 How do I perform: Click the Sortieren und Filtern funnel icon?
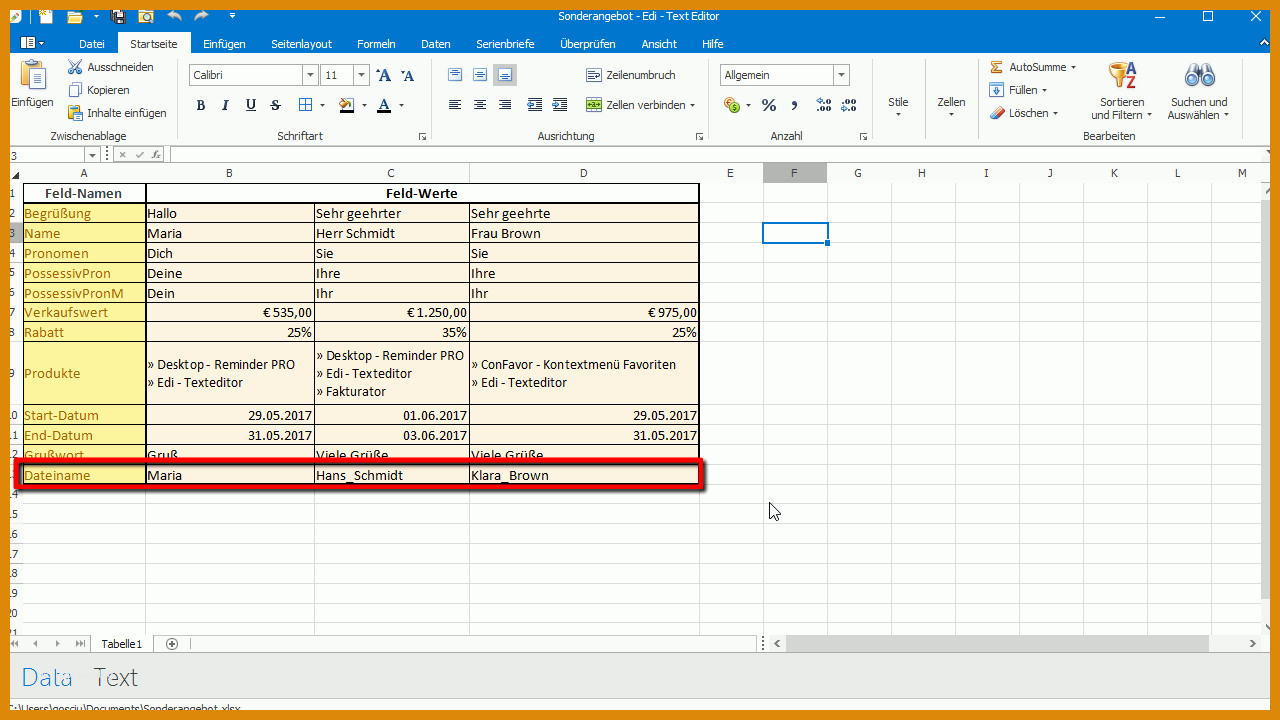1122,76
